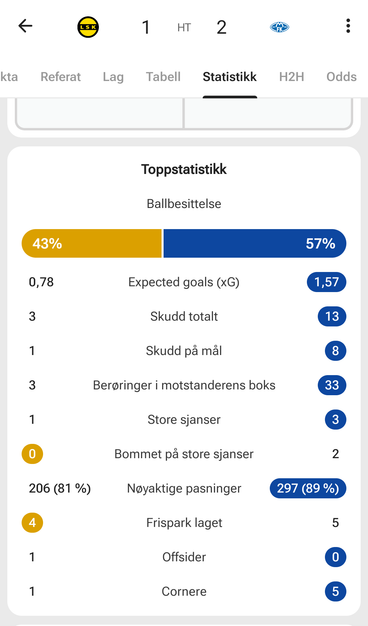Screen dimensions: 368x626
Task: Tap the blue 13 total shots badge
Action: click(332, 317)
